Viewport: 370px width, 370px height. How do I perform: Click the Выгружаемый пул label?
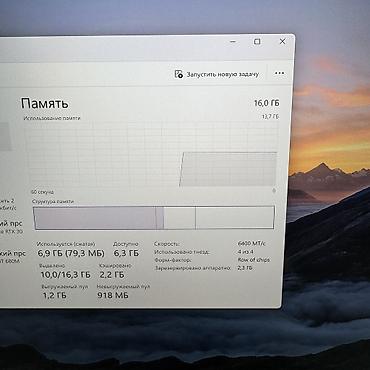(x=65, y=287)
